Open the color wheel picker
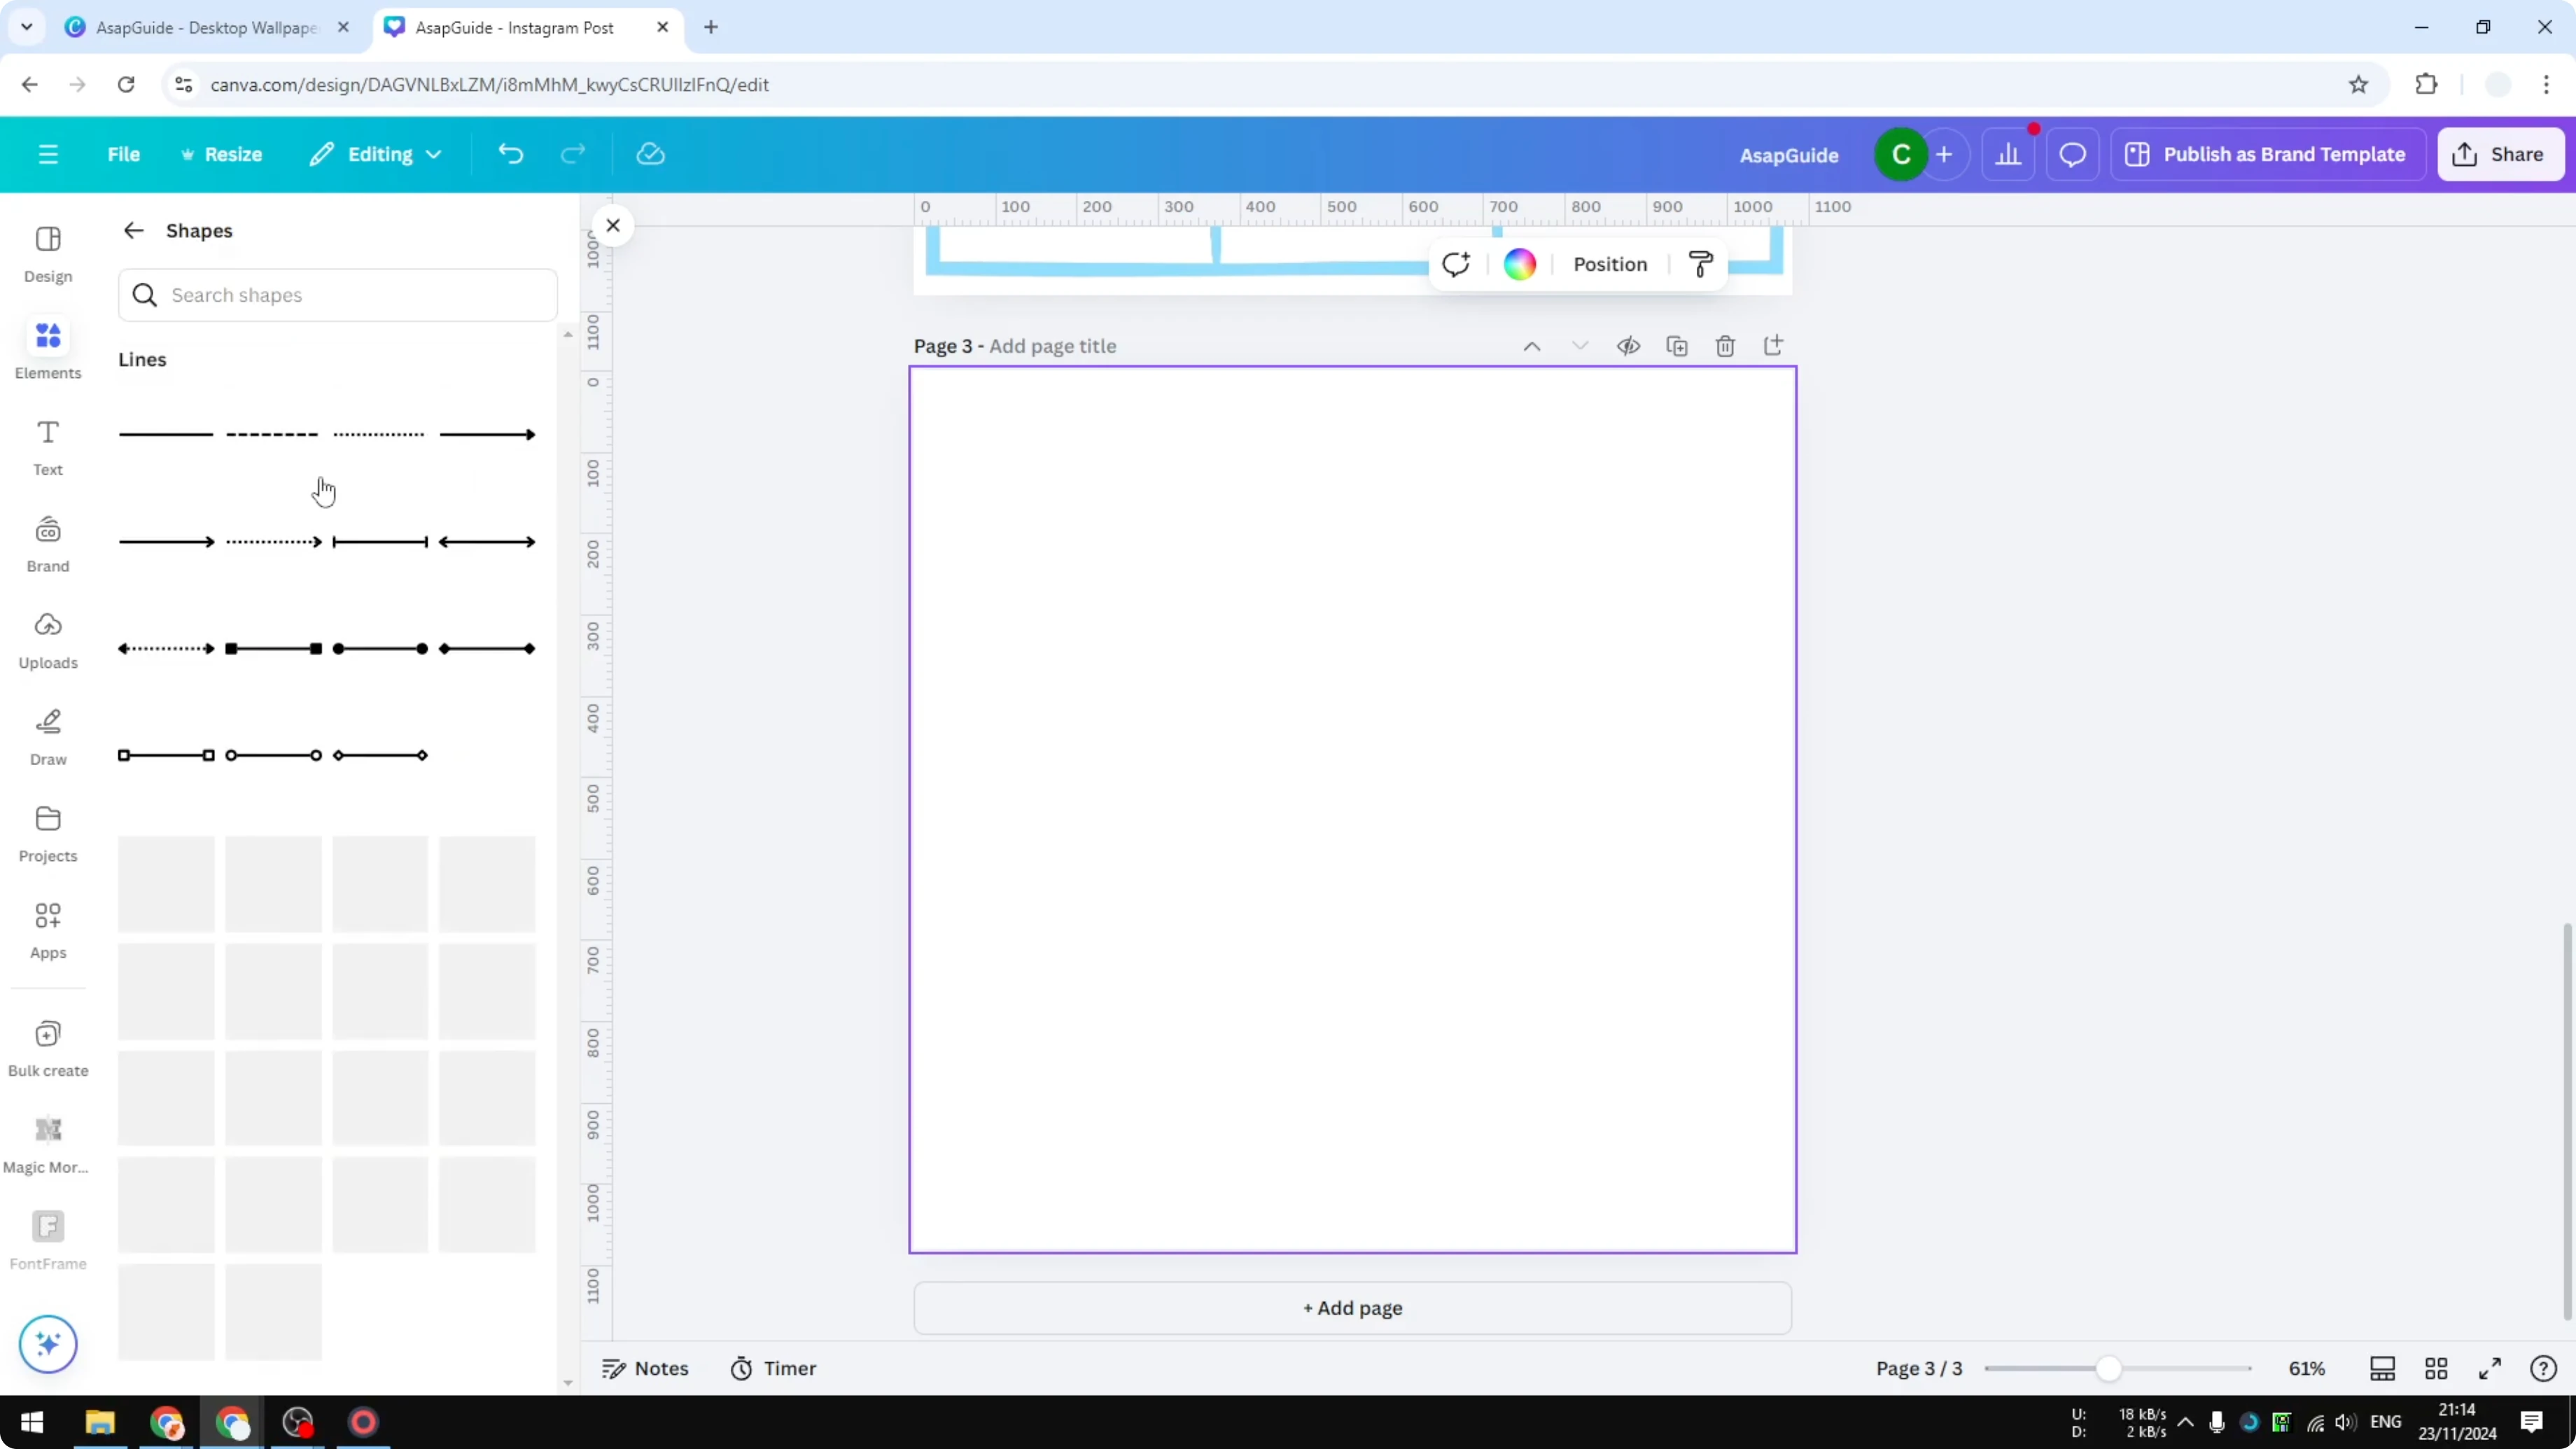This screenshot has height=1449, width=2576. pyautogui.click(x=1519, y=263)
